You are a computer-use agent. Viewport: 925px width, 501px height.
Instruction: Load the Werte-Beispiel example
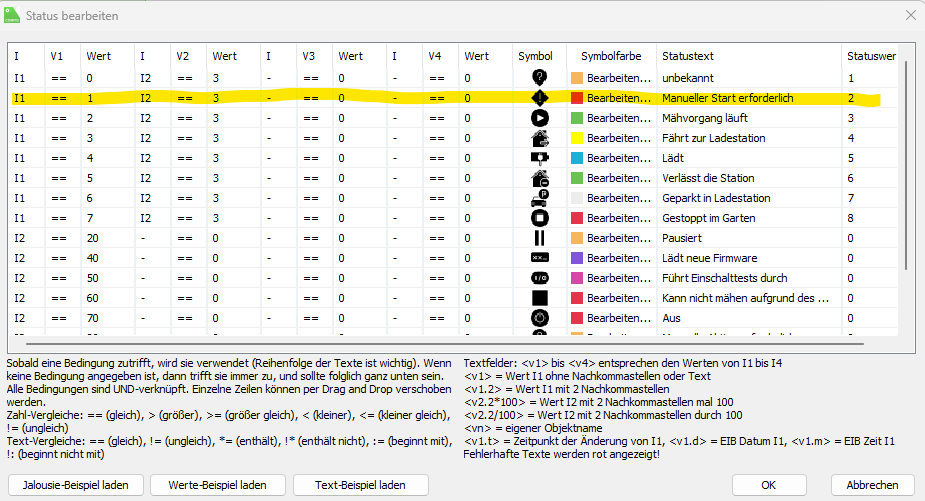tap(218, 485)
